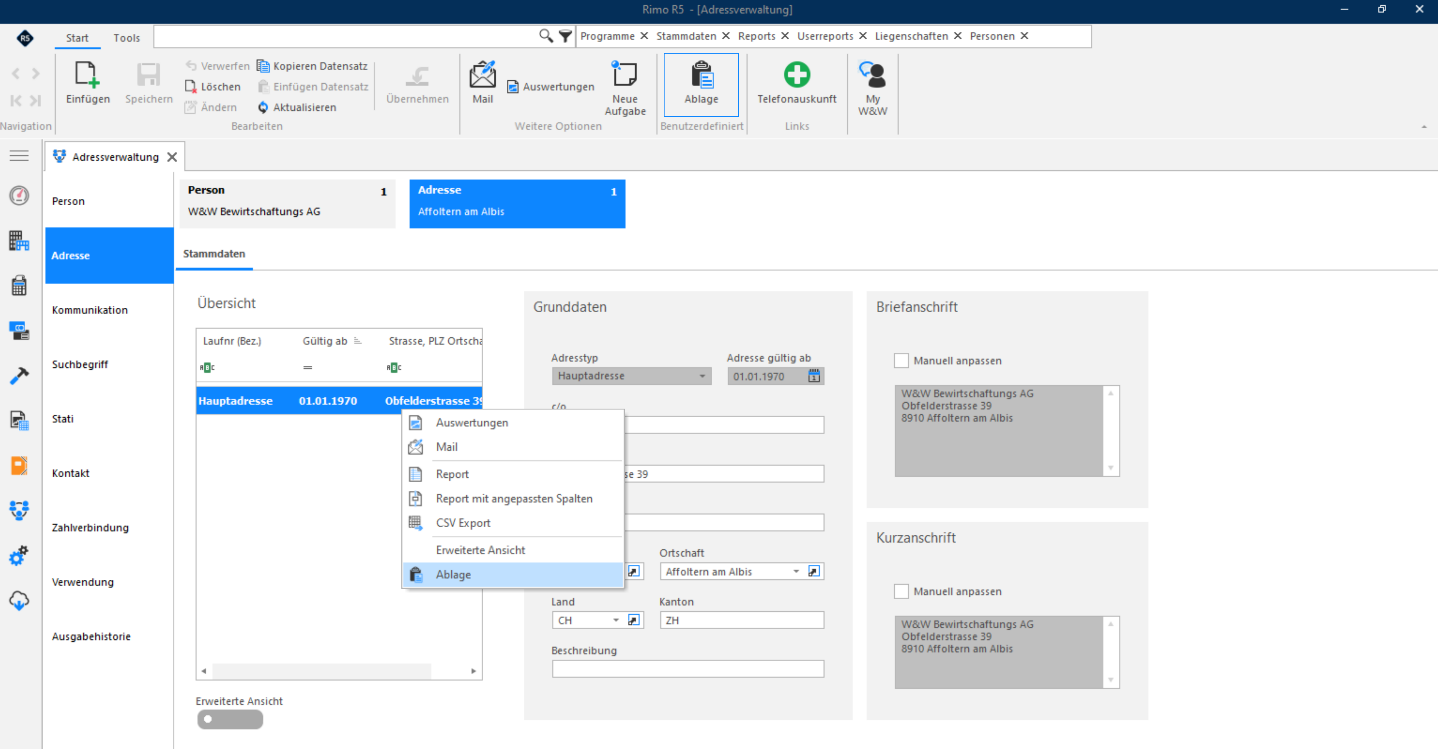Click the Aktualisieren refresh button

click(297, 107)
